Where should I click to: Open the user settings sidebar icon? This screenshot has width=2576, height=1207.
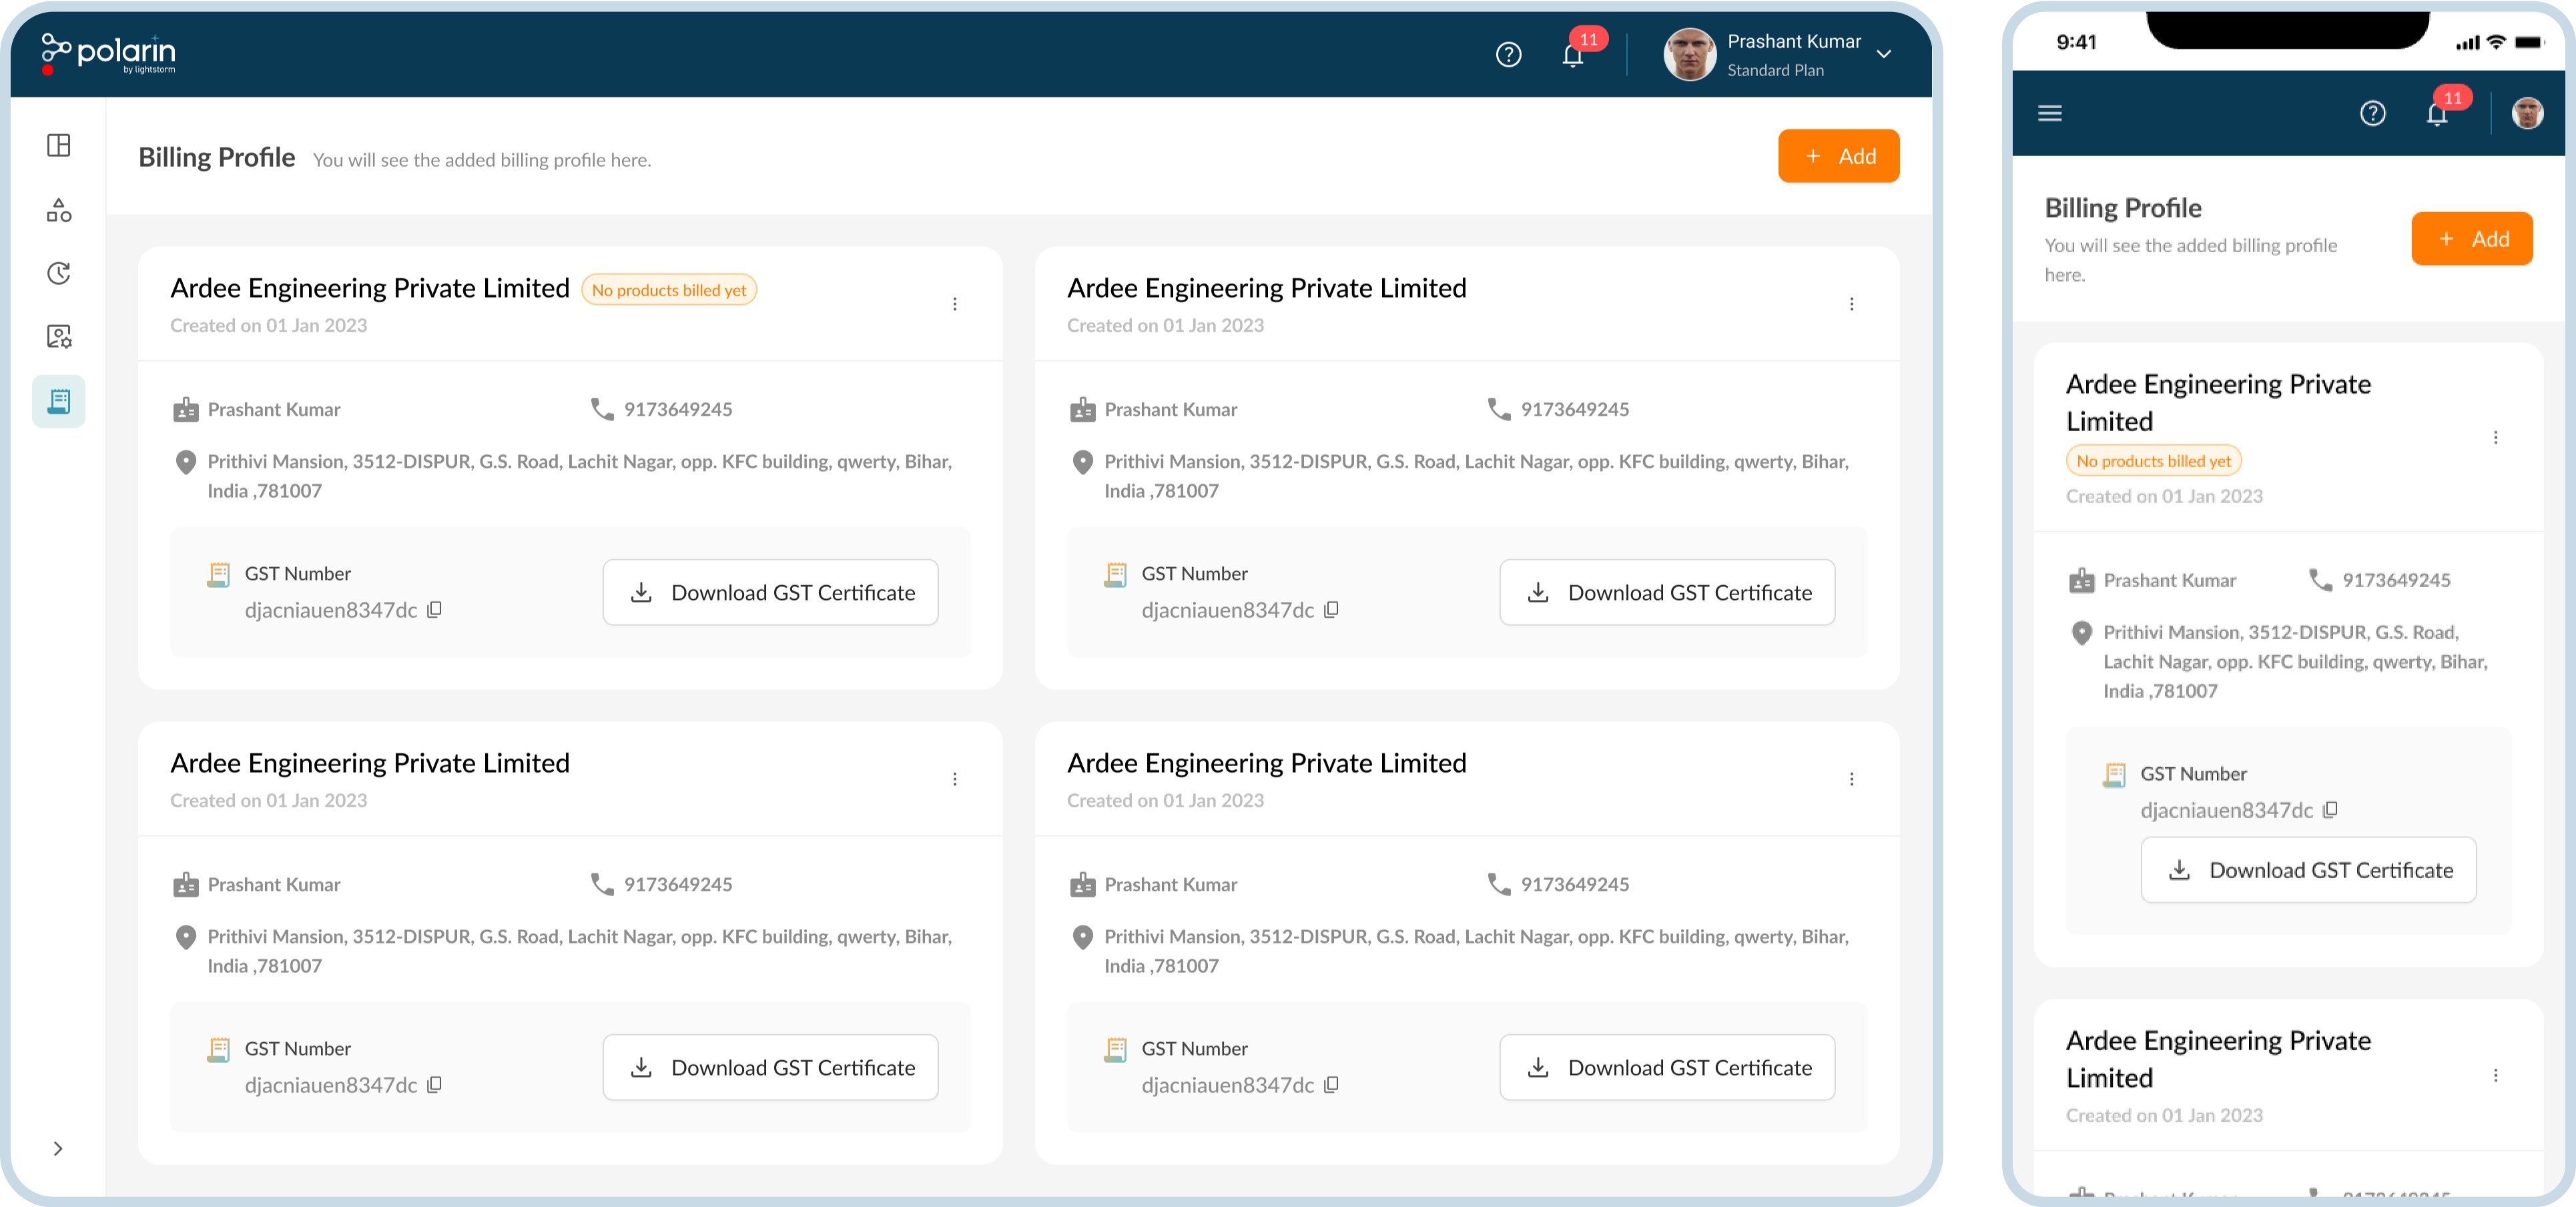(x=59, y=337)
